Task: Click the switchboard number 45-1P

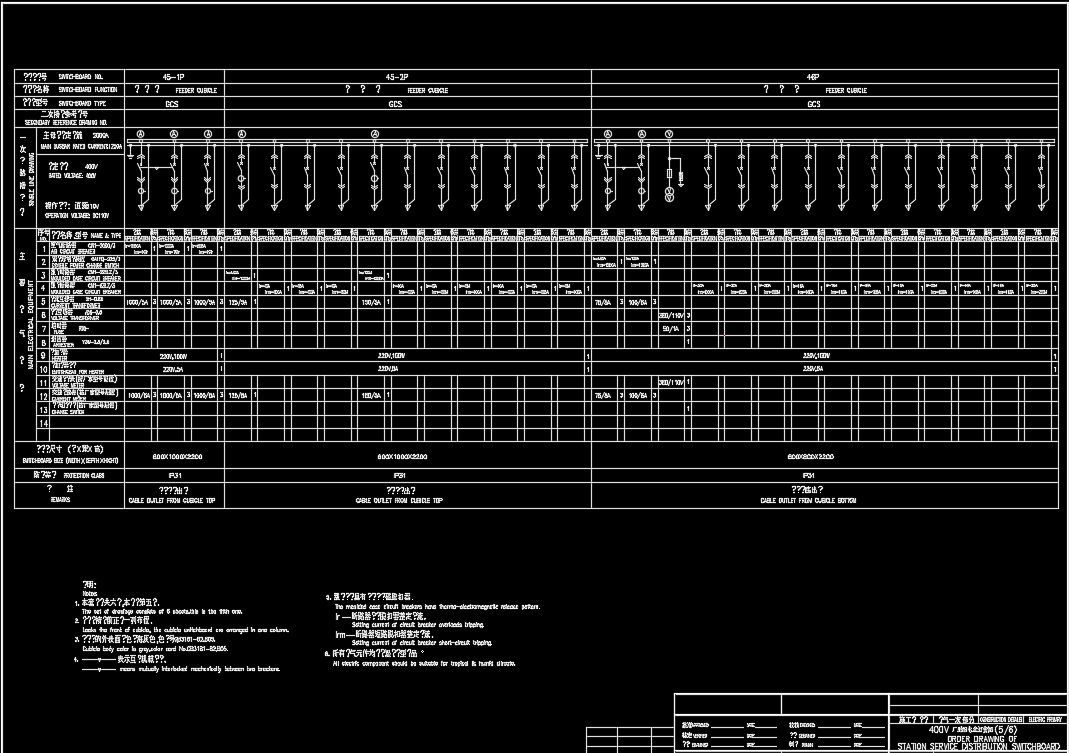Action: coord(173,77)
